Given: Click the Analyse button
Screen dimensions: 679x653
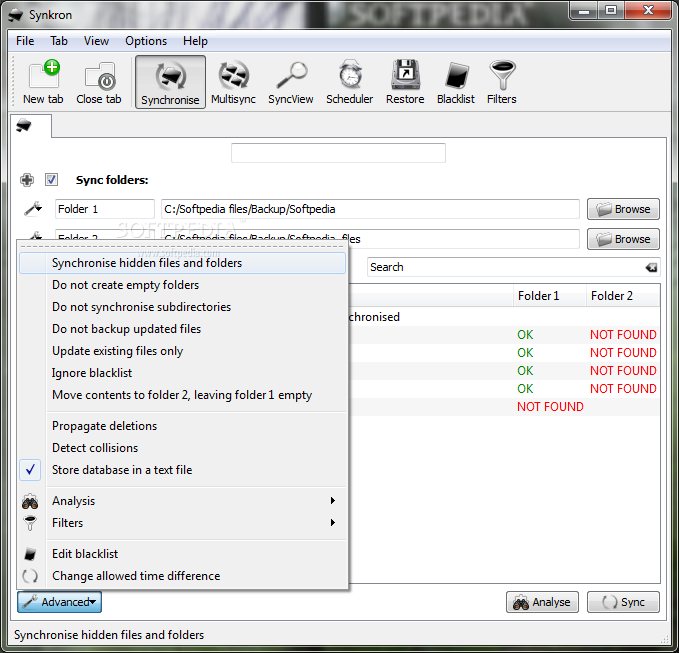Looking at the screenshot, I should (x=542, y=602).
